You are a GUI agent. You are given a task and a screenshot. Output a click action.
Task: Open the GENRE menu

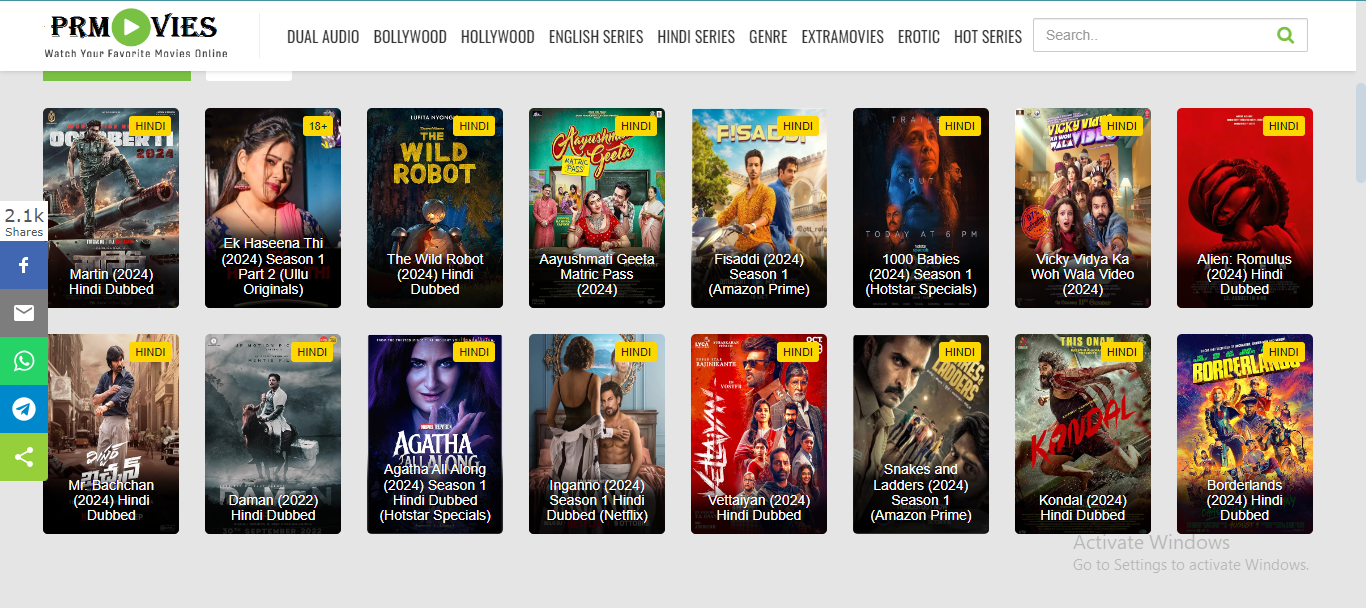[x=768, y=37]
